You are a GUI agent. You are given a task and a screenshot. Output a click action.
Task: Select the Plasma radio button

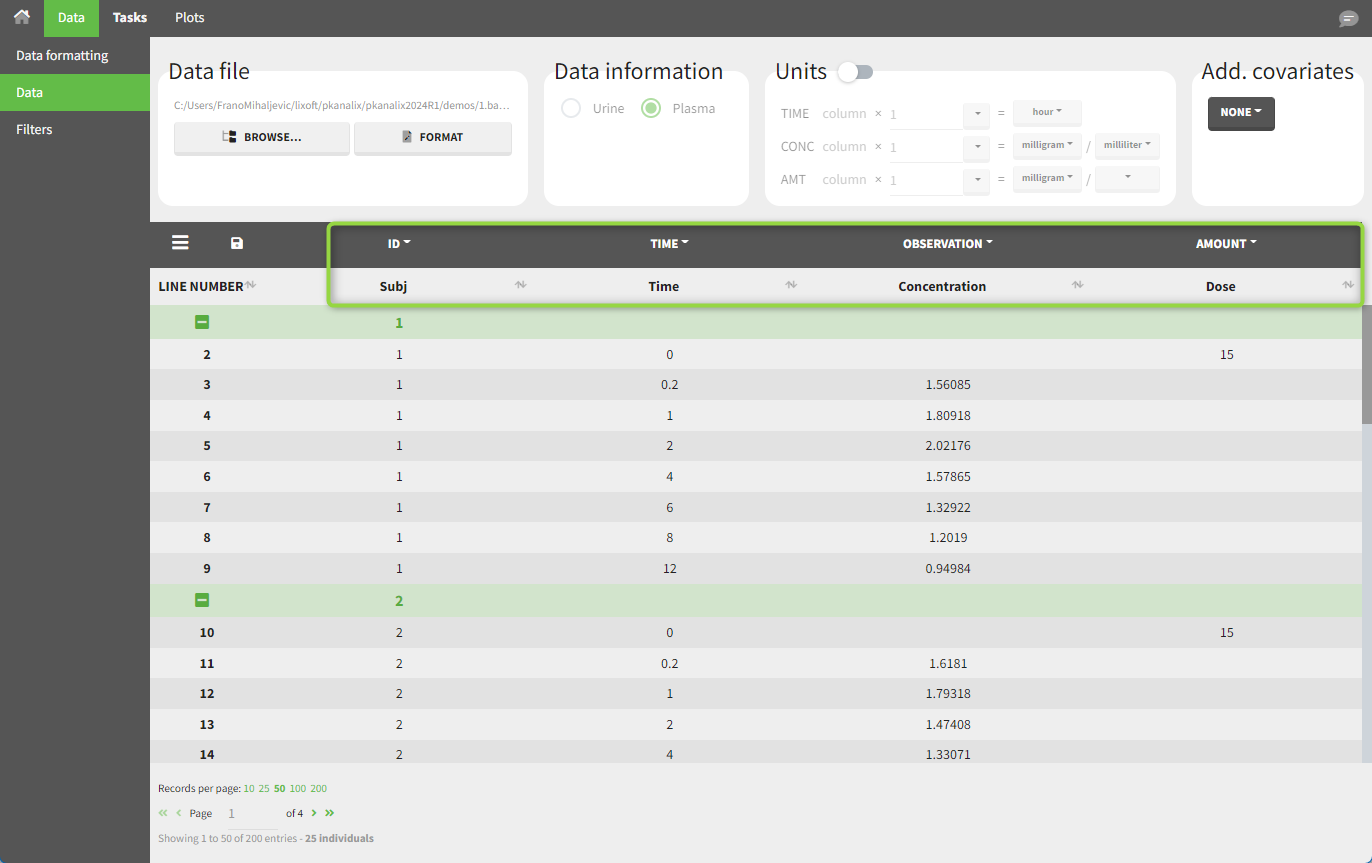click(651, 108)
